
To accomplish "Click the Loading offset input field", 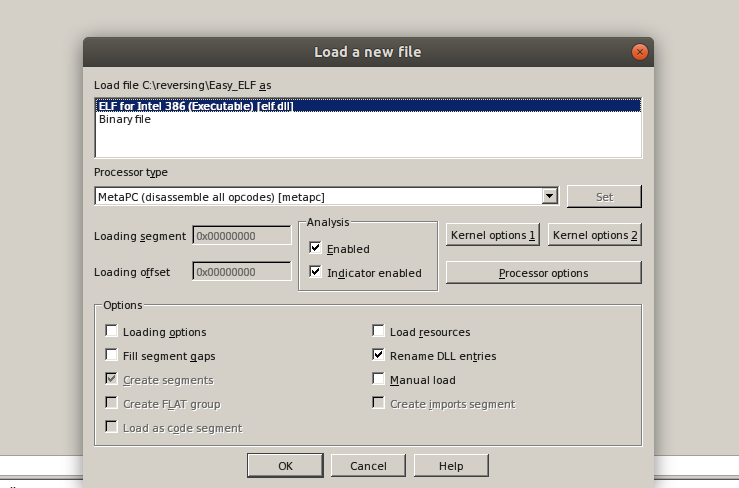I will (241, 272).
